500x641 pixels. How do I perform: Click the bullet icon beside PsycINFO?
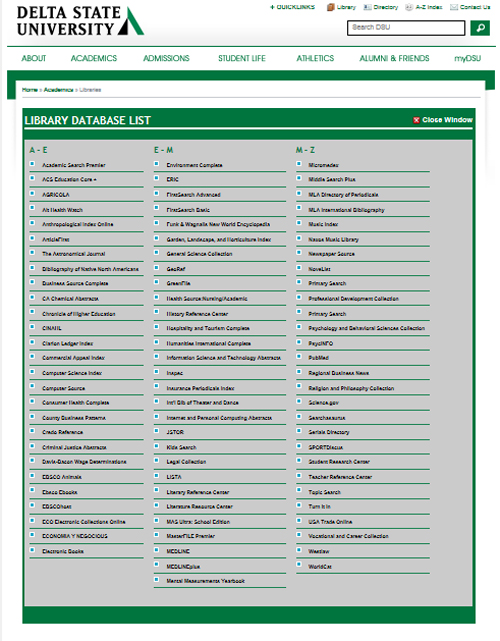(299, 342)
